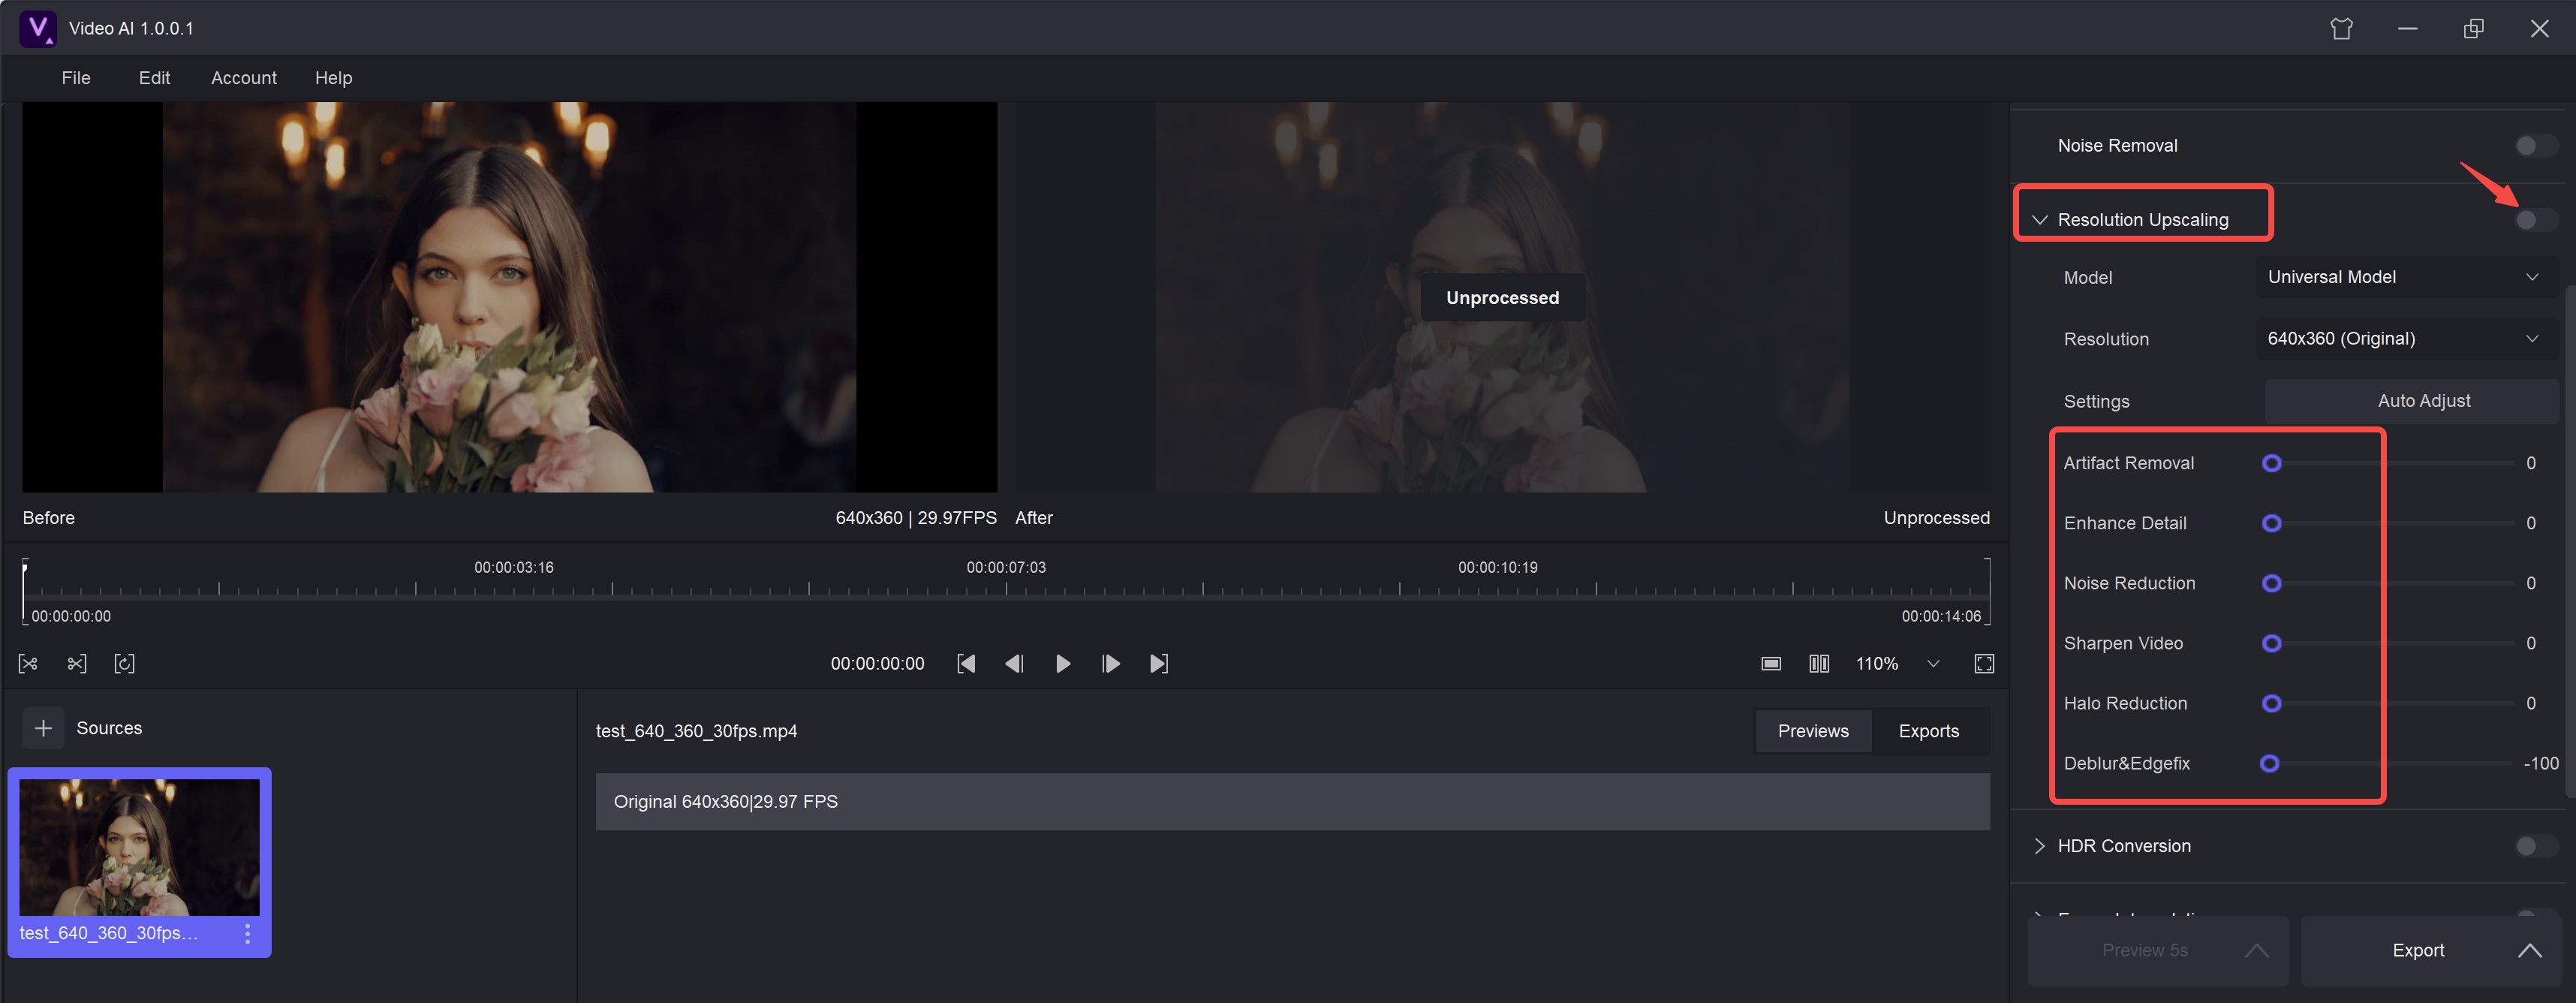
Task: Select the test_640_360_30fps video thumbnail
Action: tap(139, 847)
